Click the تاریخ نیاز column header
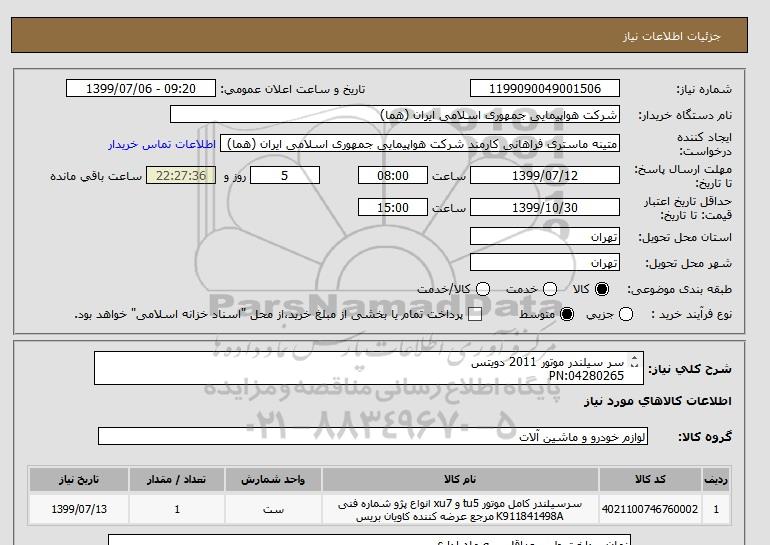This screenshot has width=770, height=545. click(79, 479)
